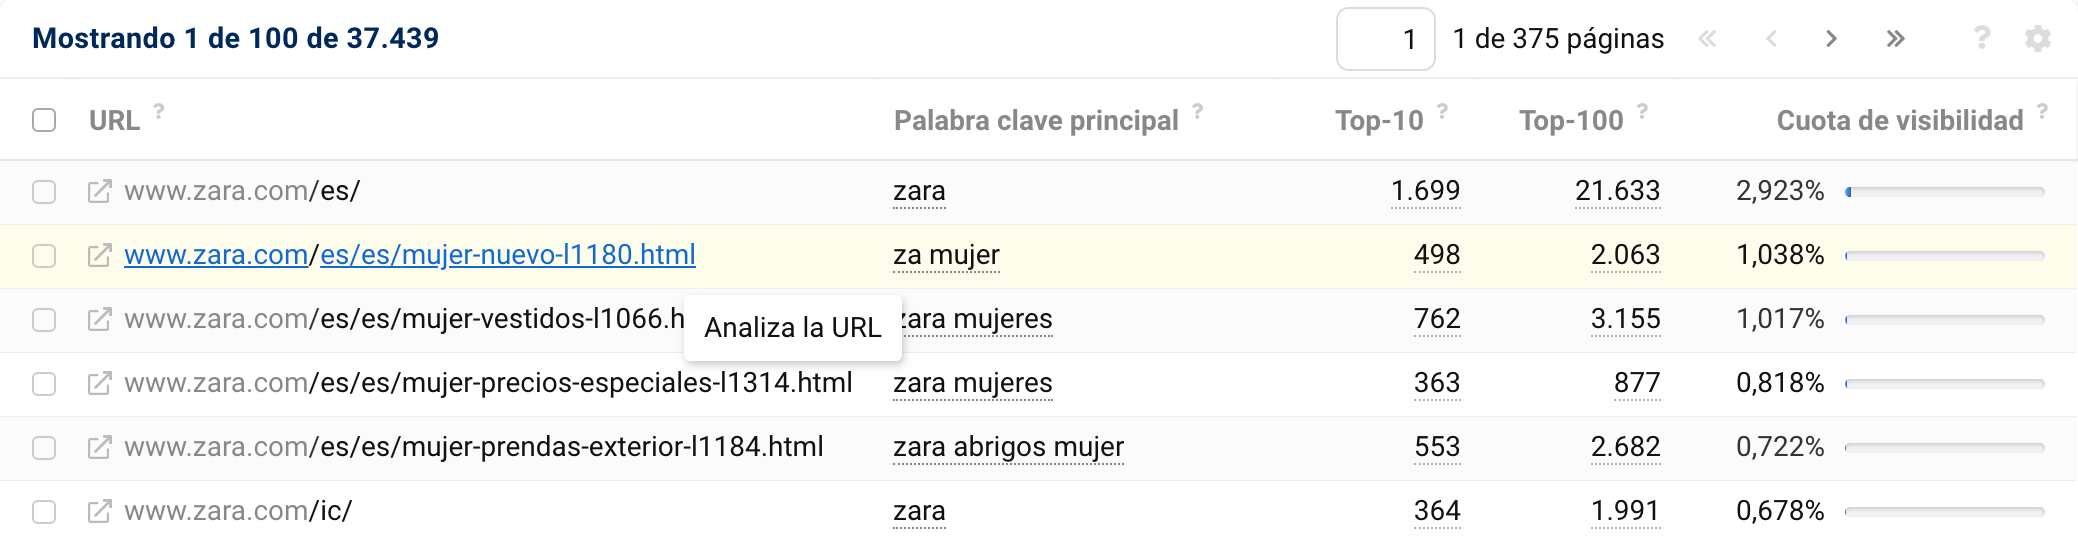Toggle the select-all checkbox in header
The height and width of the screenshot is (542, 2078).
tap(44, 120)
